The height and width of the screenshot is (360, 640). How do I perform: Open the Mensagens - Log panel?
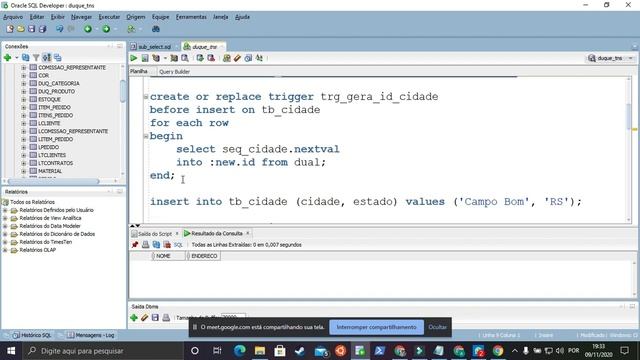pos(91,335)
